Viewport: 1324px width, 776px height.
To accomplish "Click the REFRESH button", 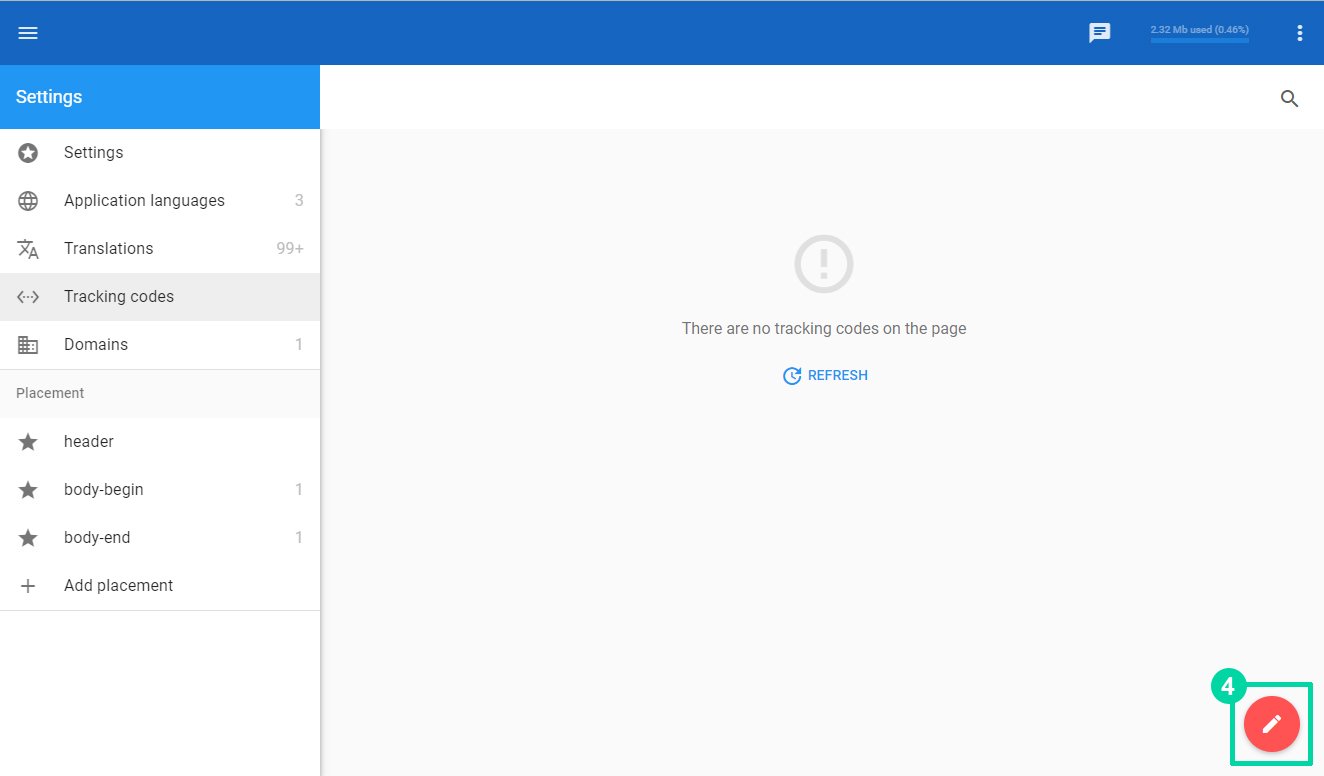I will point(825,376).
